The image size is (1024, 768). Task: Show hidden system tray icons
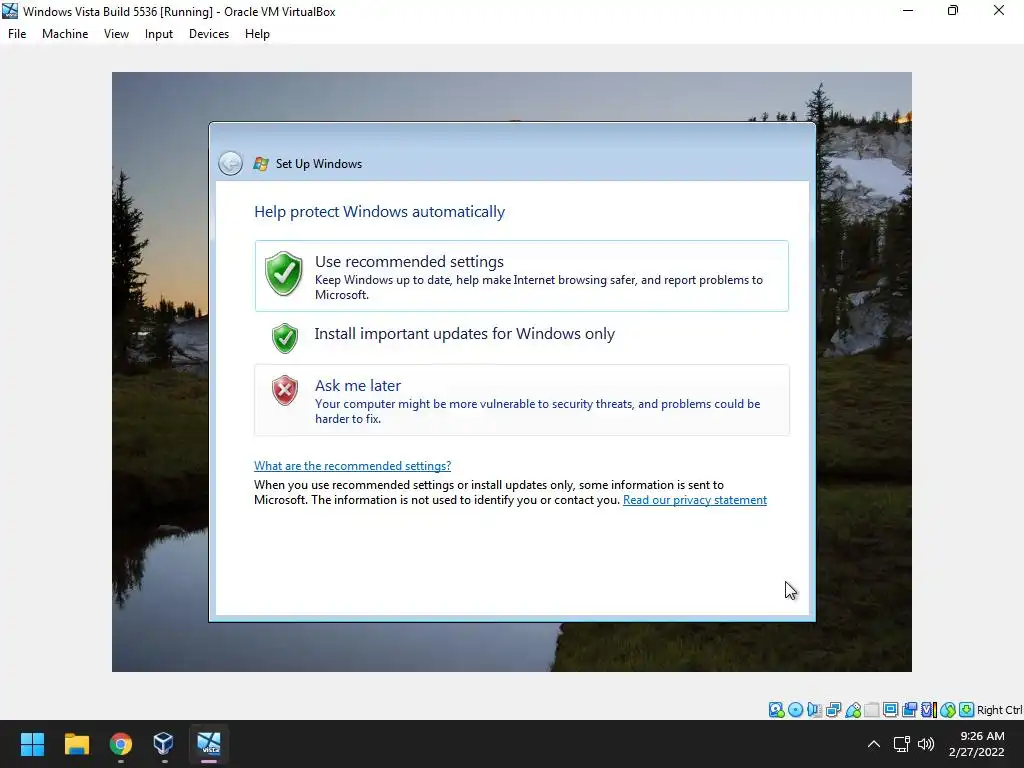point(874,744)
